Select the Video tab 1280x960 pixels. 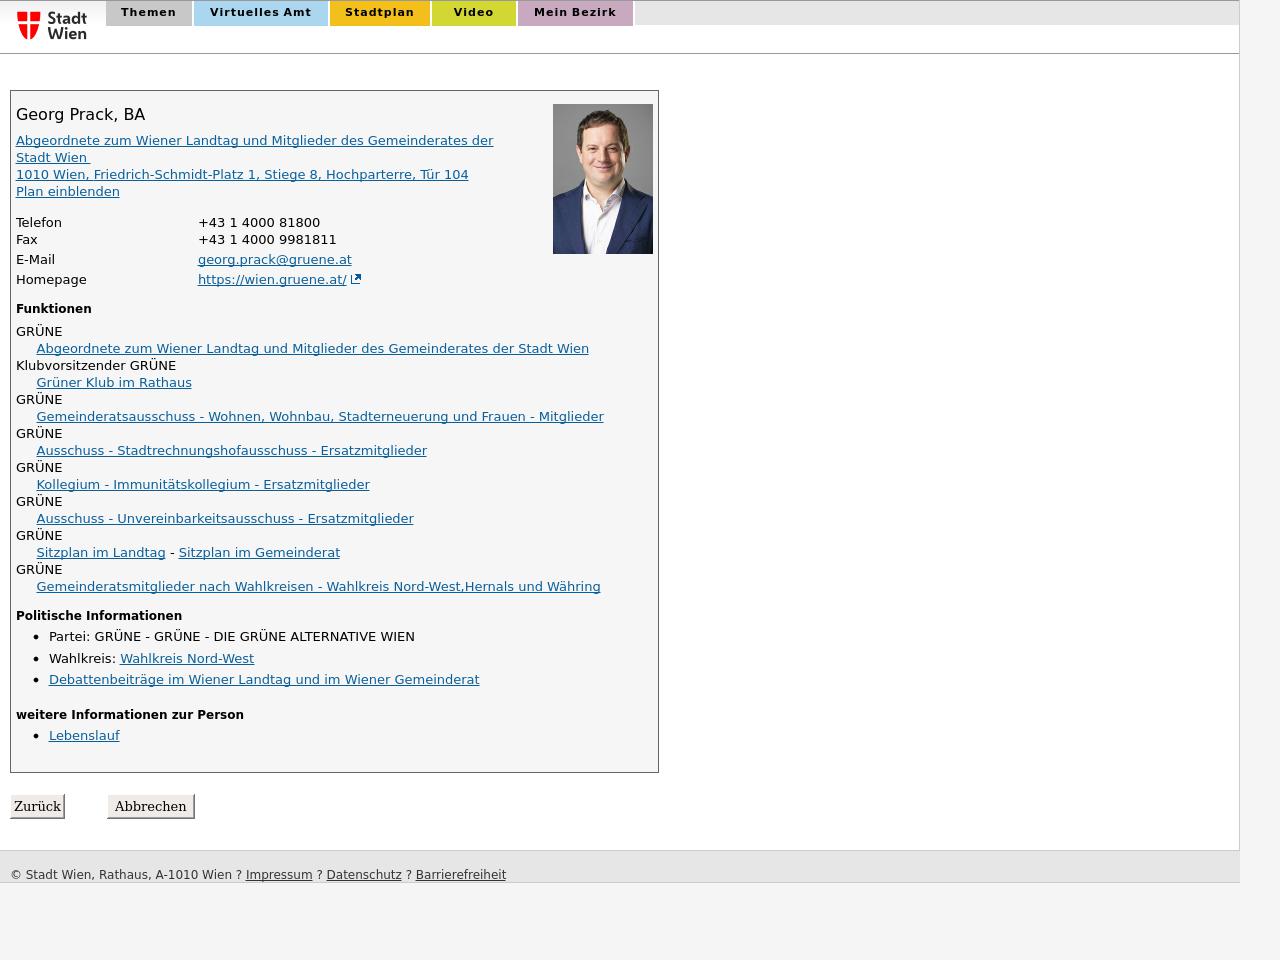pyautogui.click(x=473, y=13)
